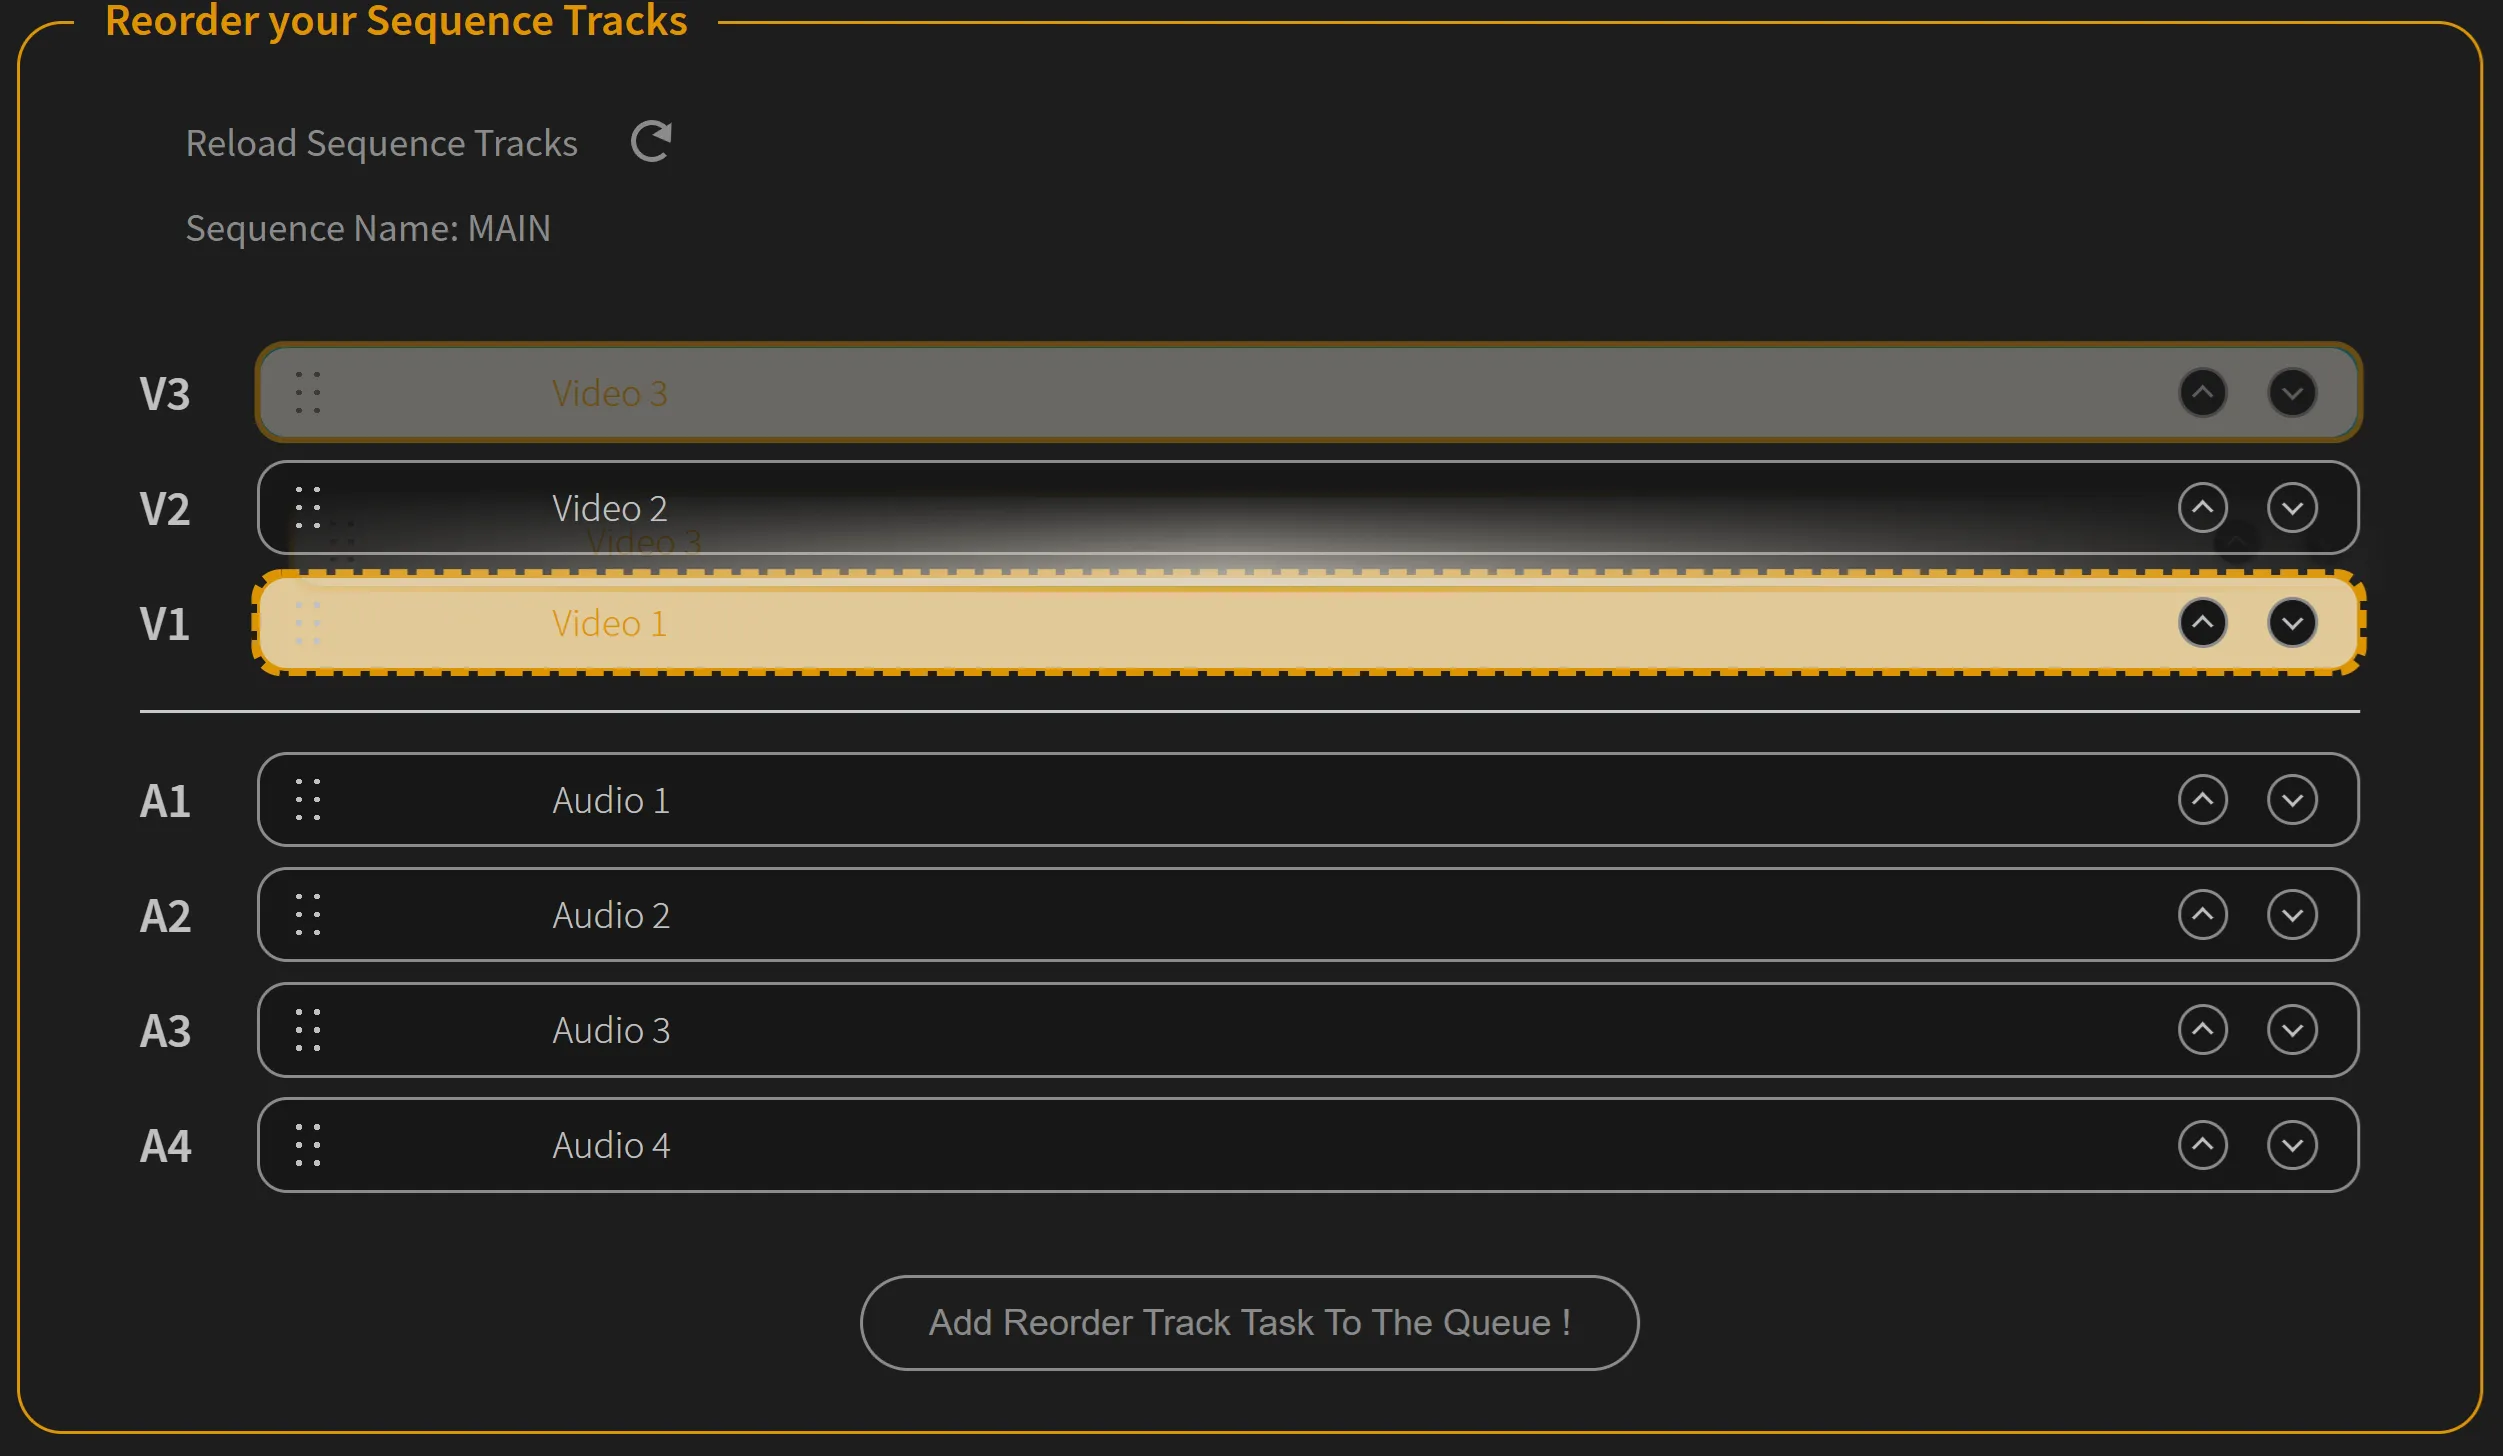Move Video 1 up using its chevron
Screen dimensions: 2503x1456
point(2204,623)
